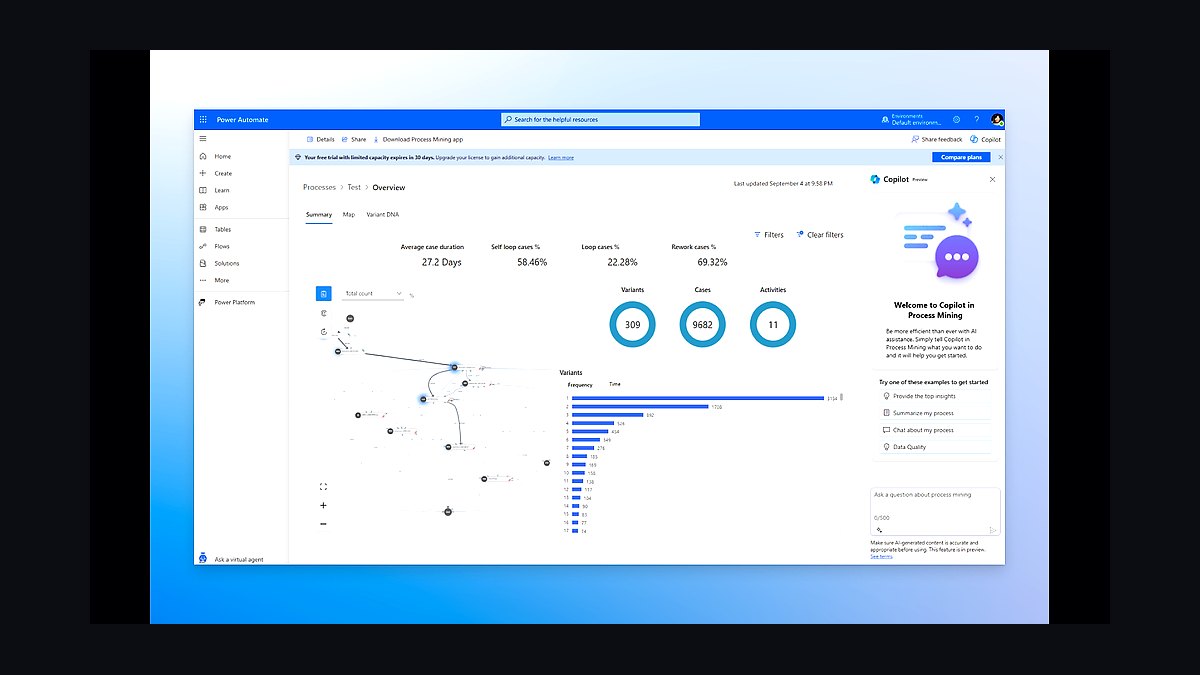Click the Cases donut showing 9682
The height and width of the screenshot is (675, 1200).
click(x=702, y=325)
